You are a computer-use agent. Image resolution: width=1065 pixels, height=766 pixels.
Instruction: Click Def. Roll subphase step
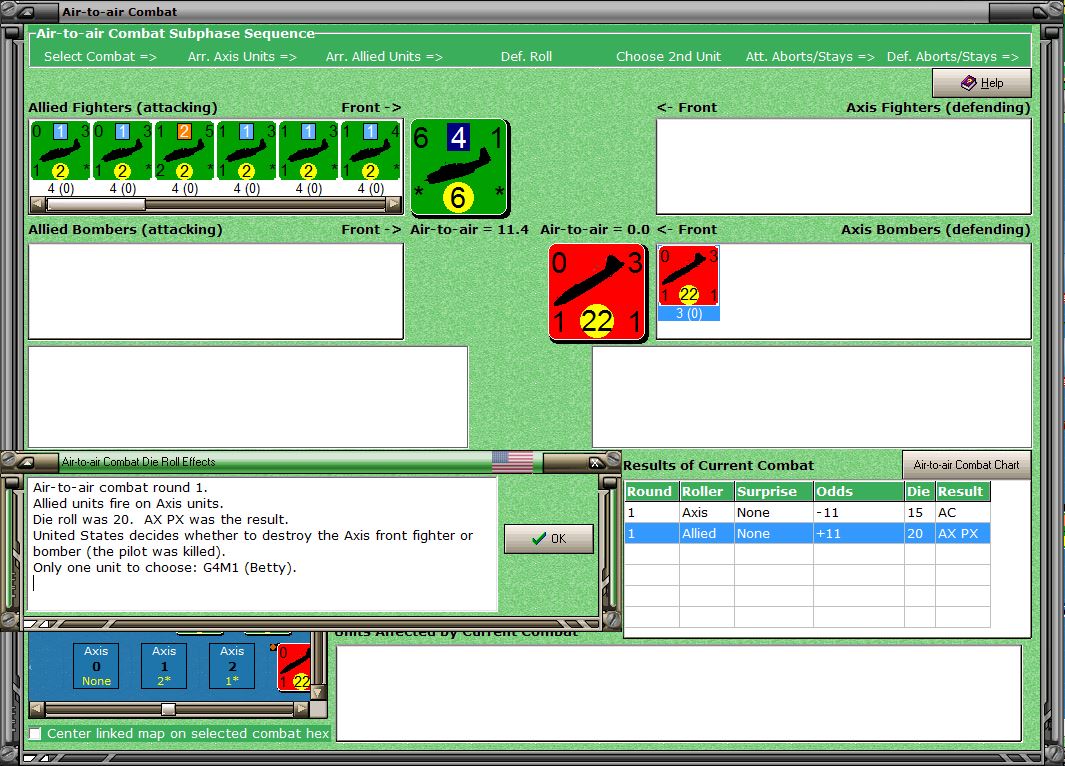pyautogui.click(x=526, y=56)
